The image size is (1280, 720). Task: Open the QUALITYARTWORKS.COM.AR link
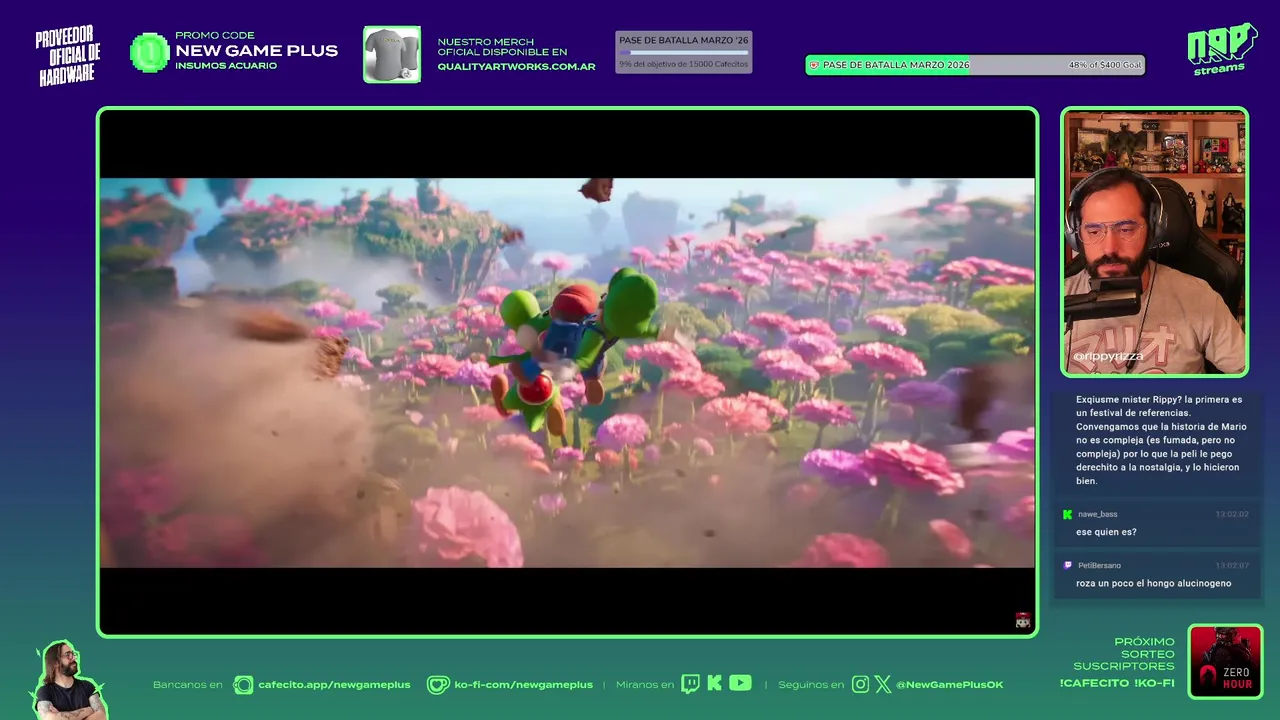[516, 67]
